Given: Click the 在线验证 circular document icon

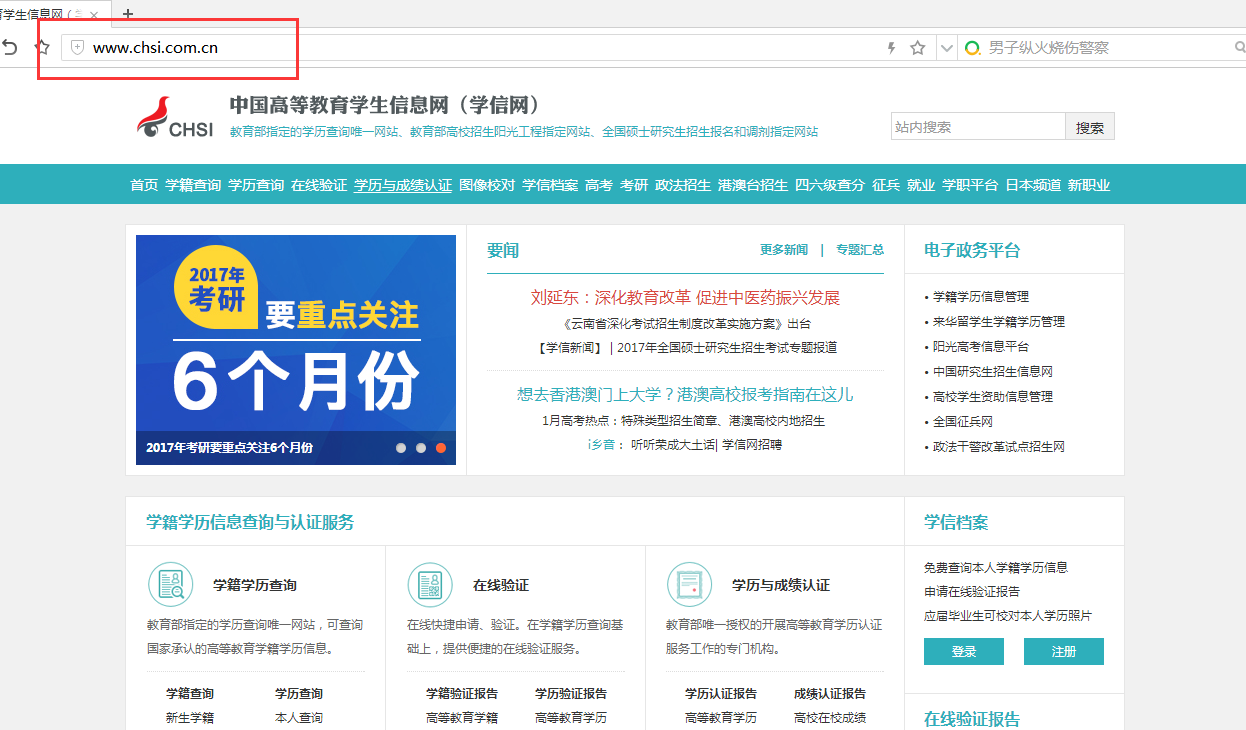Looking at the screenshot, I should tap(430, 584).
